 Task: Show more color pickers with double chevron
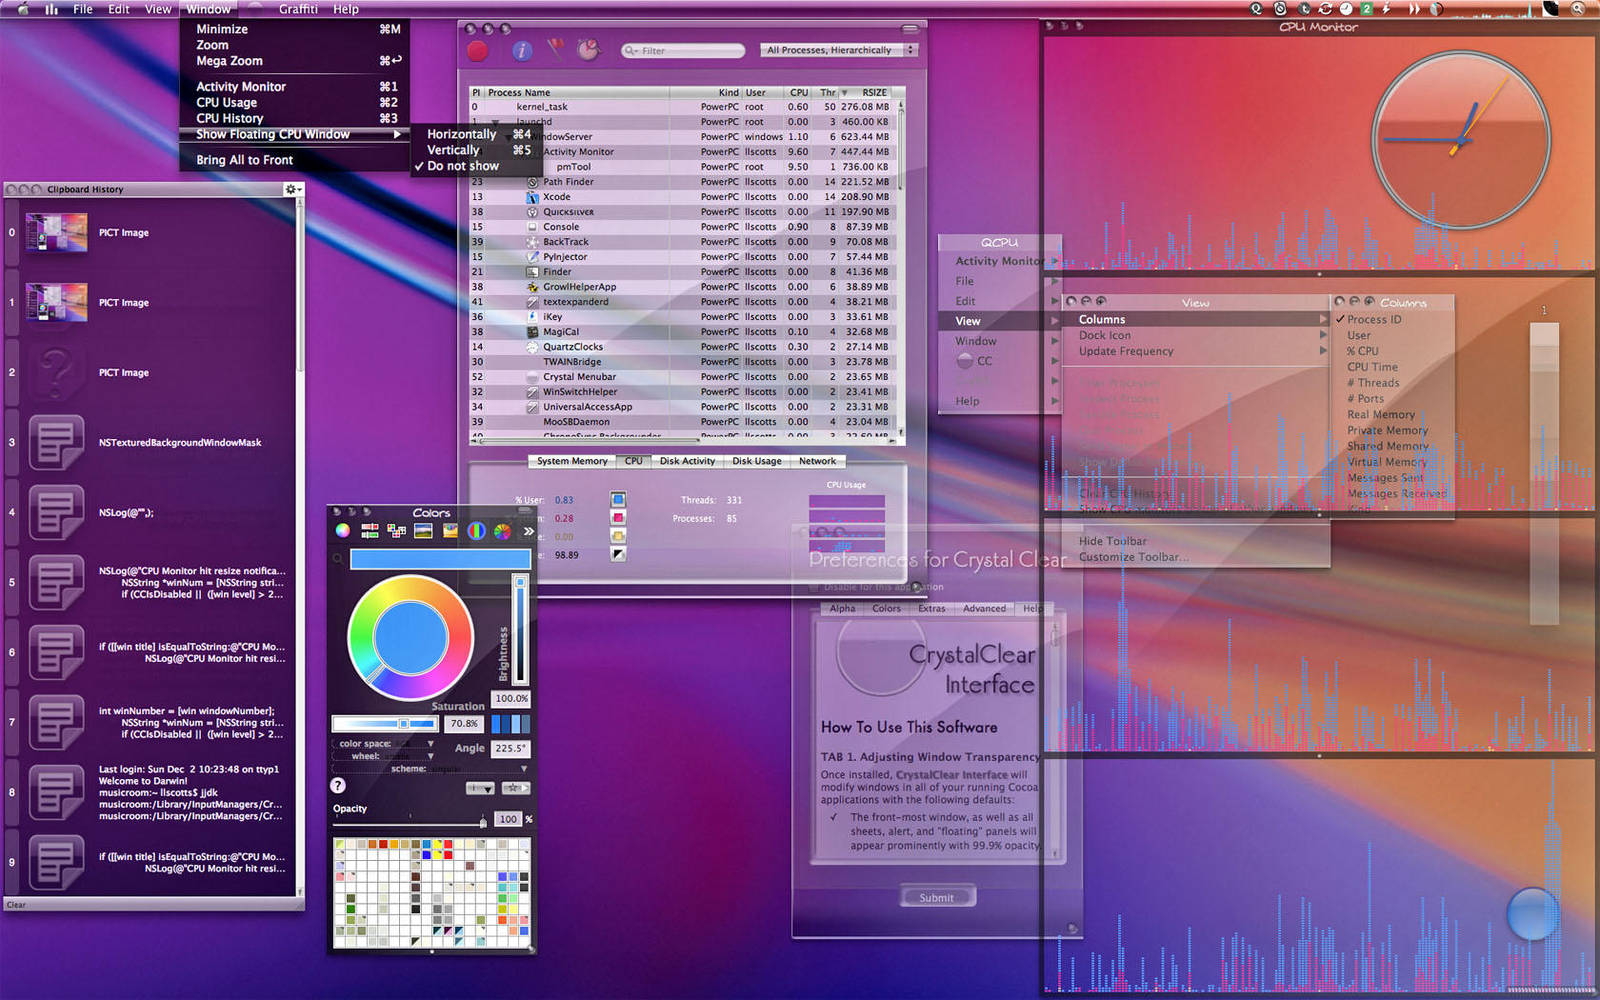[528, 531]
